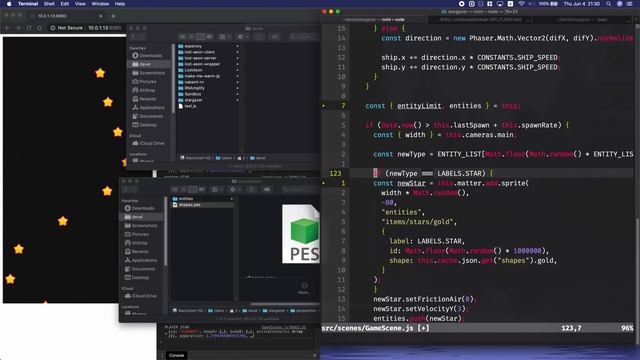Click Macintosh HD in devel Finder path bar
640x360 pixels.
tap(196, 158)
